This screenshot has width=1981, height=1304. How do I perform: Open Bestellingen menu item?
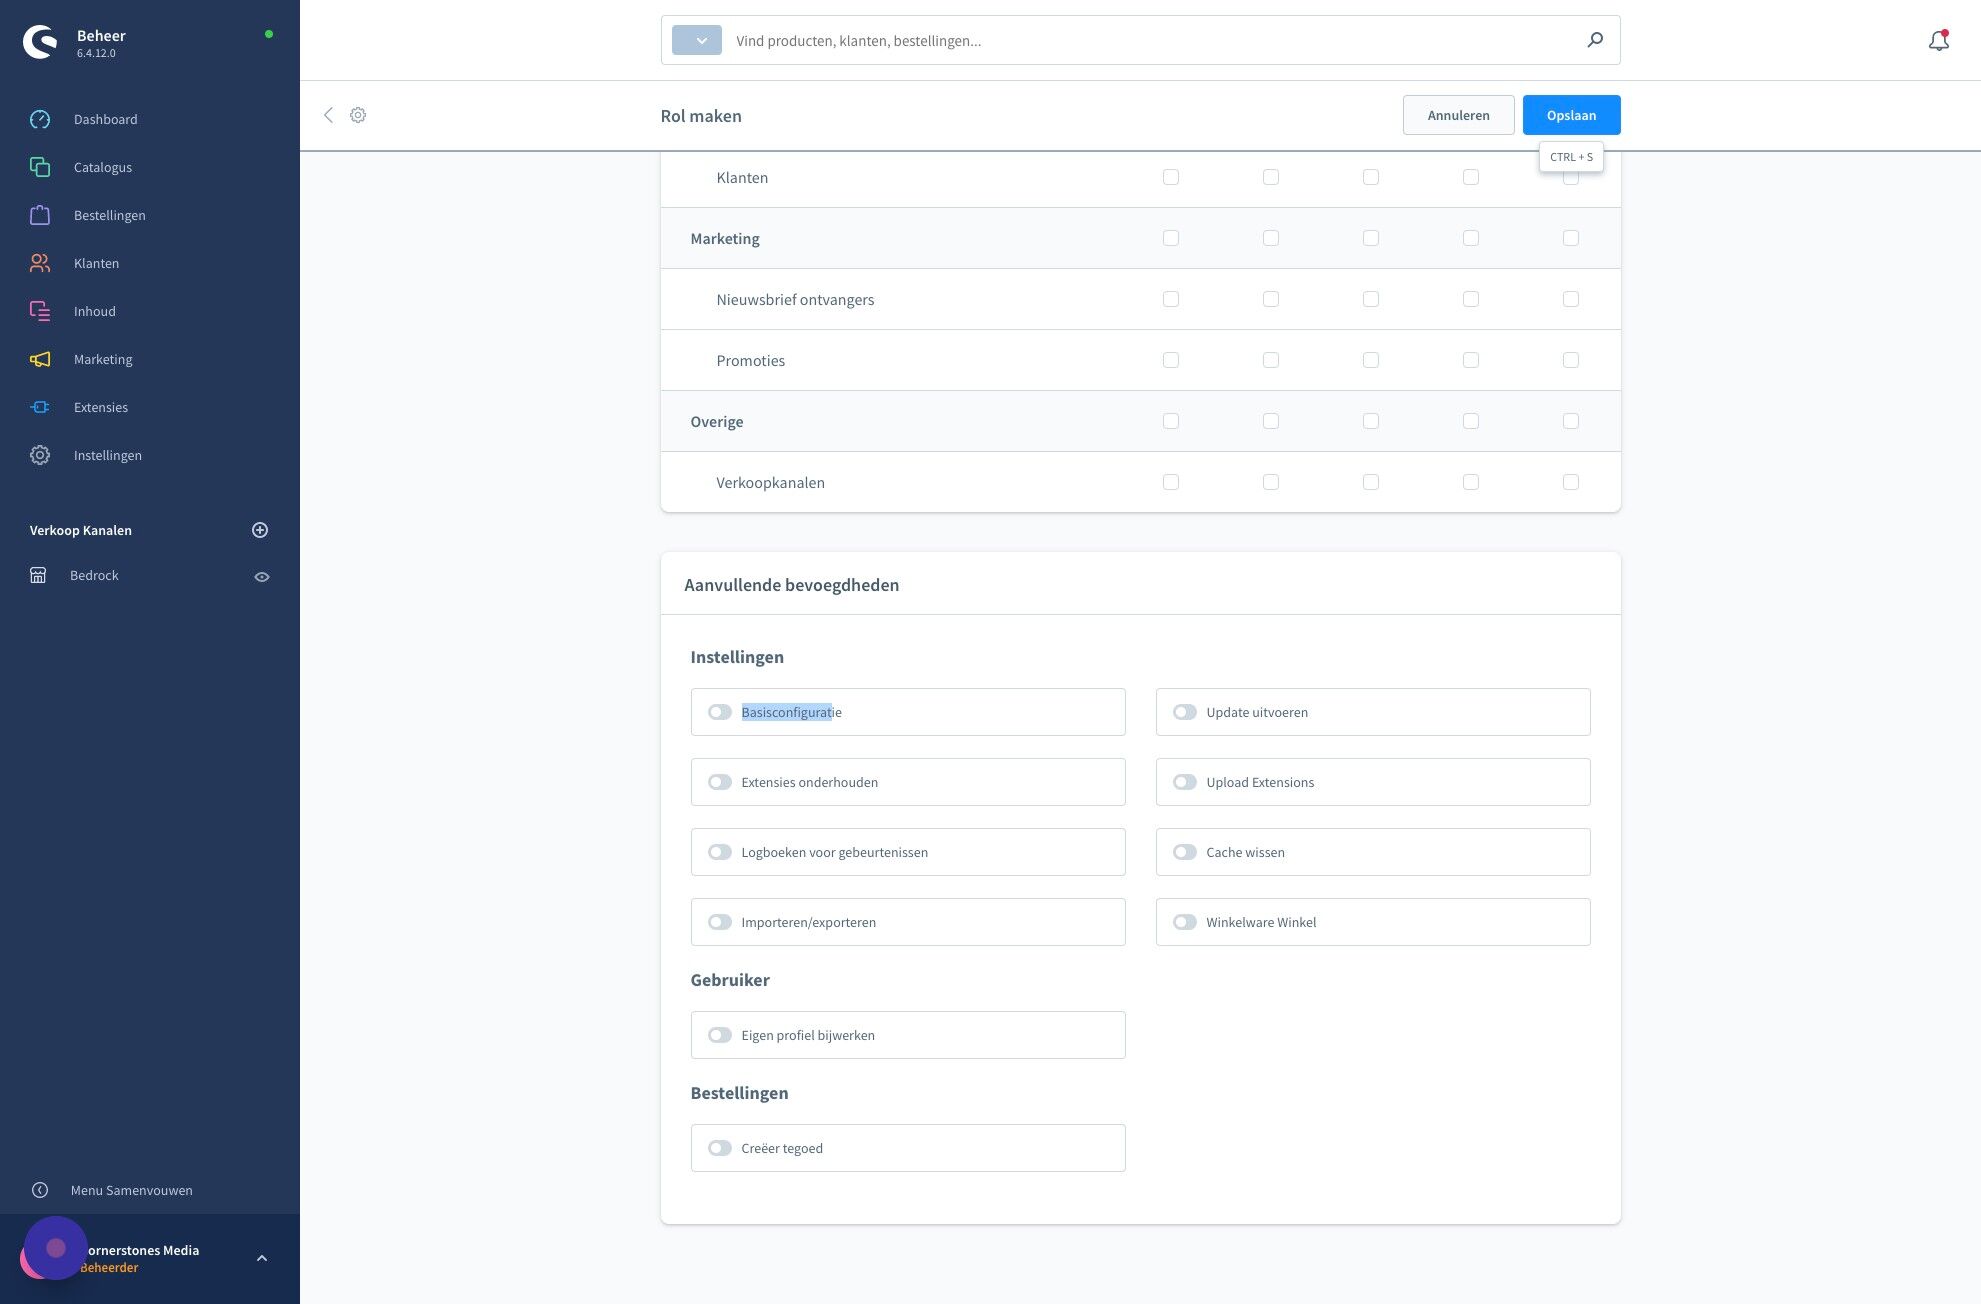110,215
